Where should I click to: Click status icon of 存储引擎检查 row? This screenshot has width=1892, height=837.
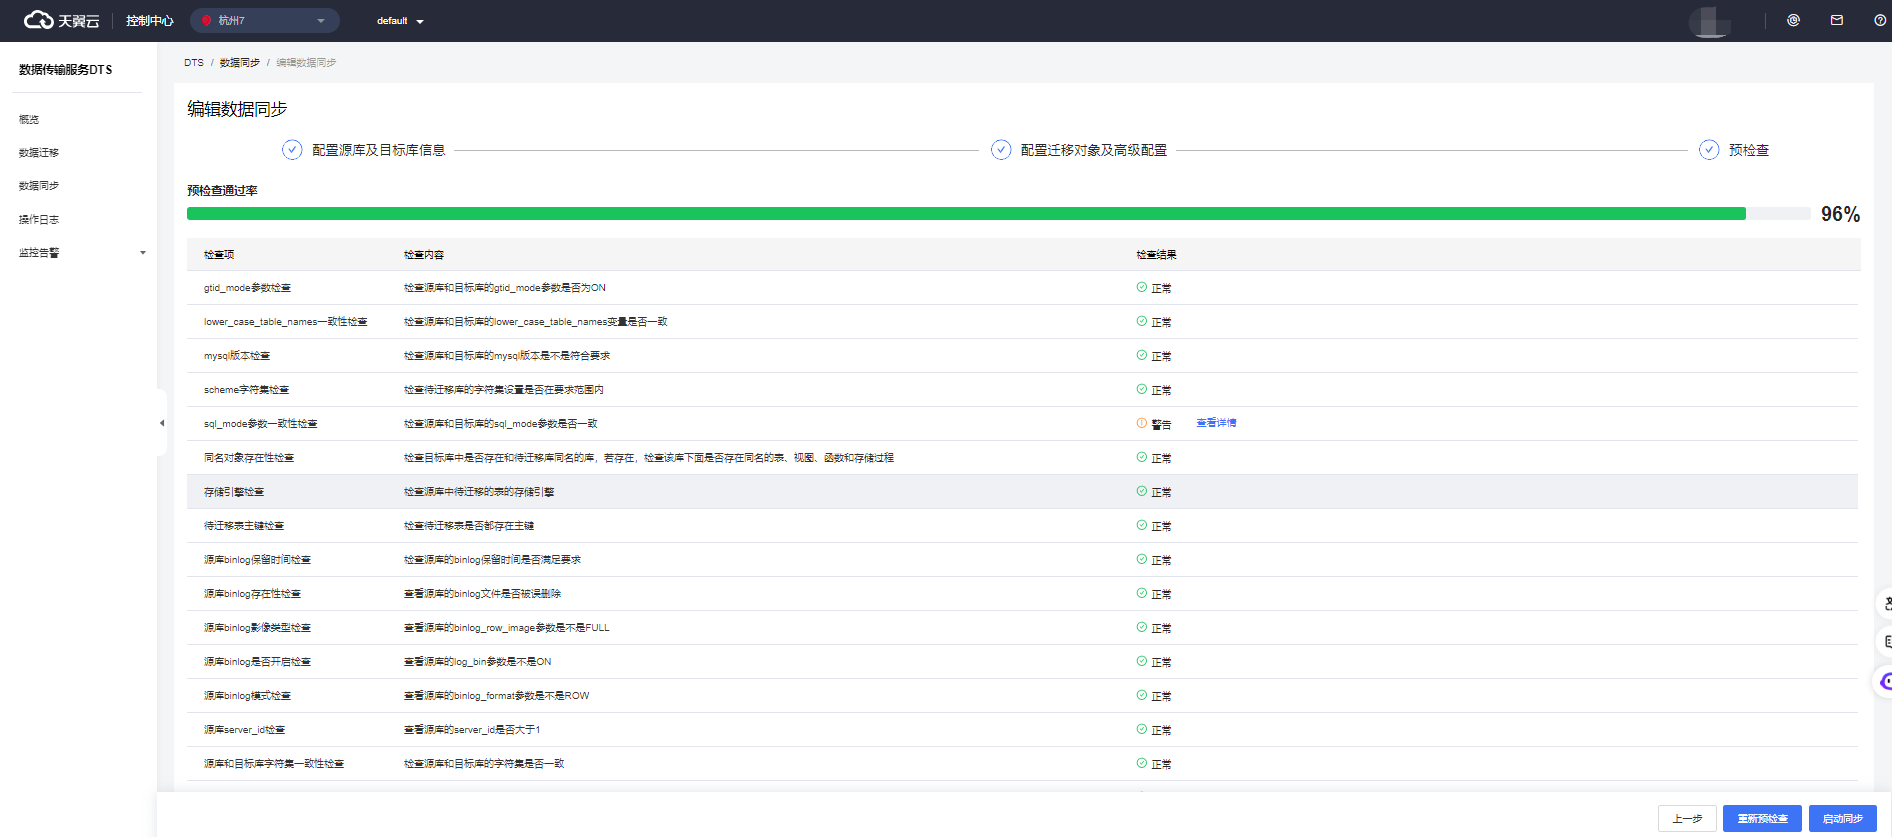pos(1142,491)
